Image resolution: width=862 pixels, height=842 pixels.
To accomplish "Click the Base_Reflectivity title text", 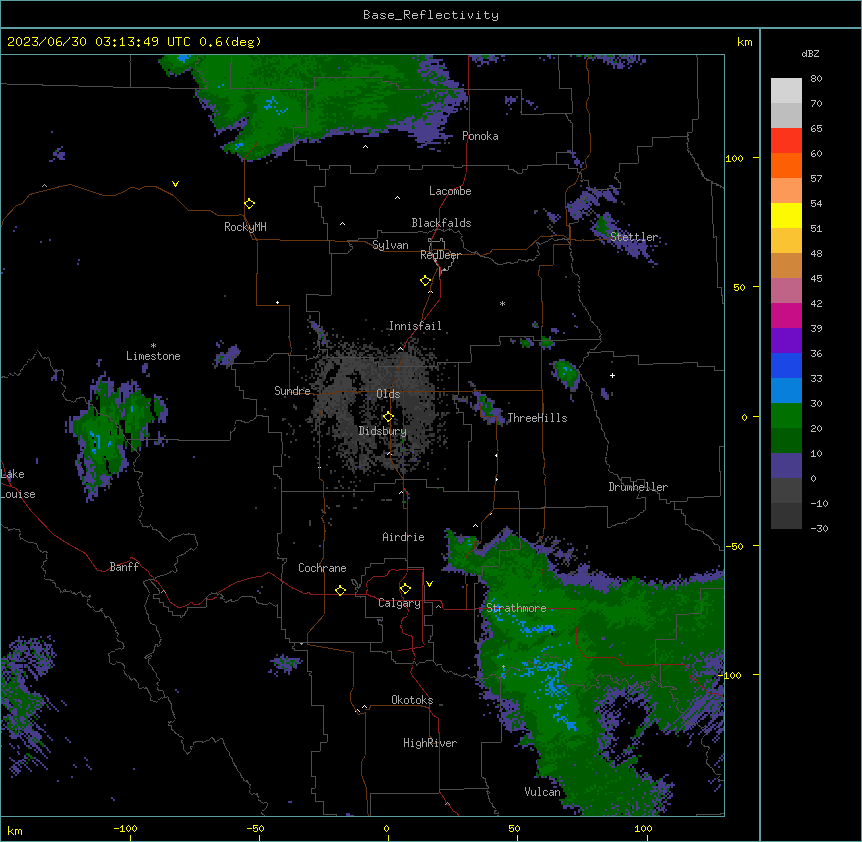I will click(x=430, y=15).
